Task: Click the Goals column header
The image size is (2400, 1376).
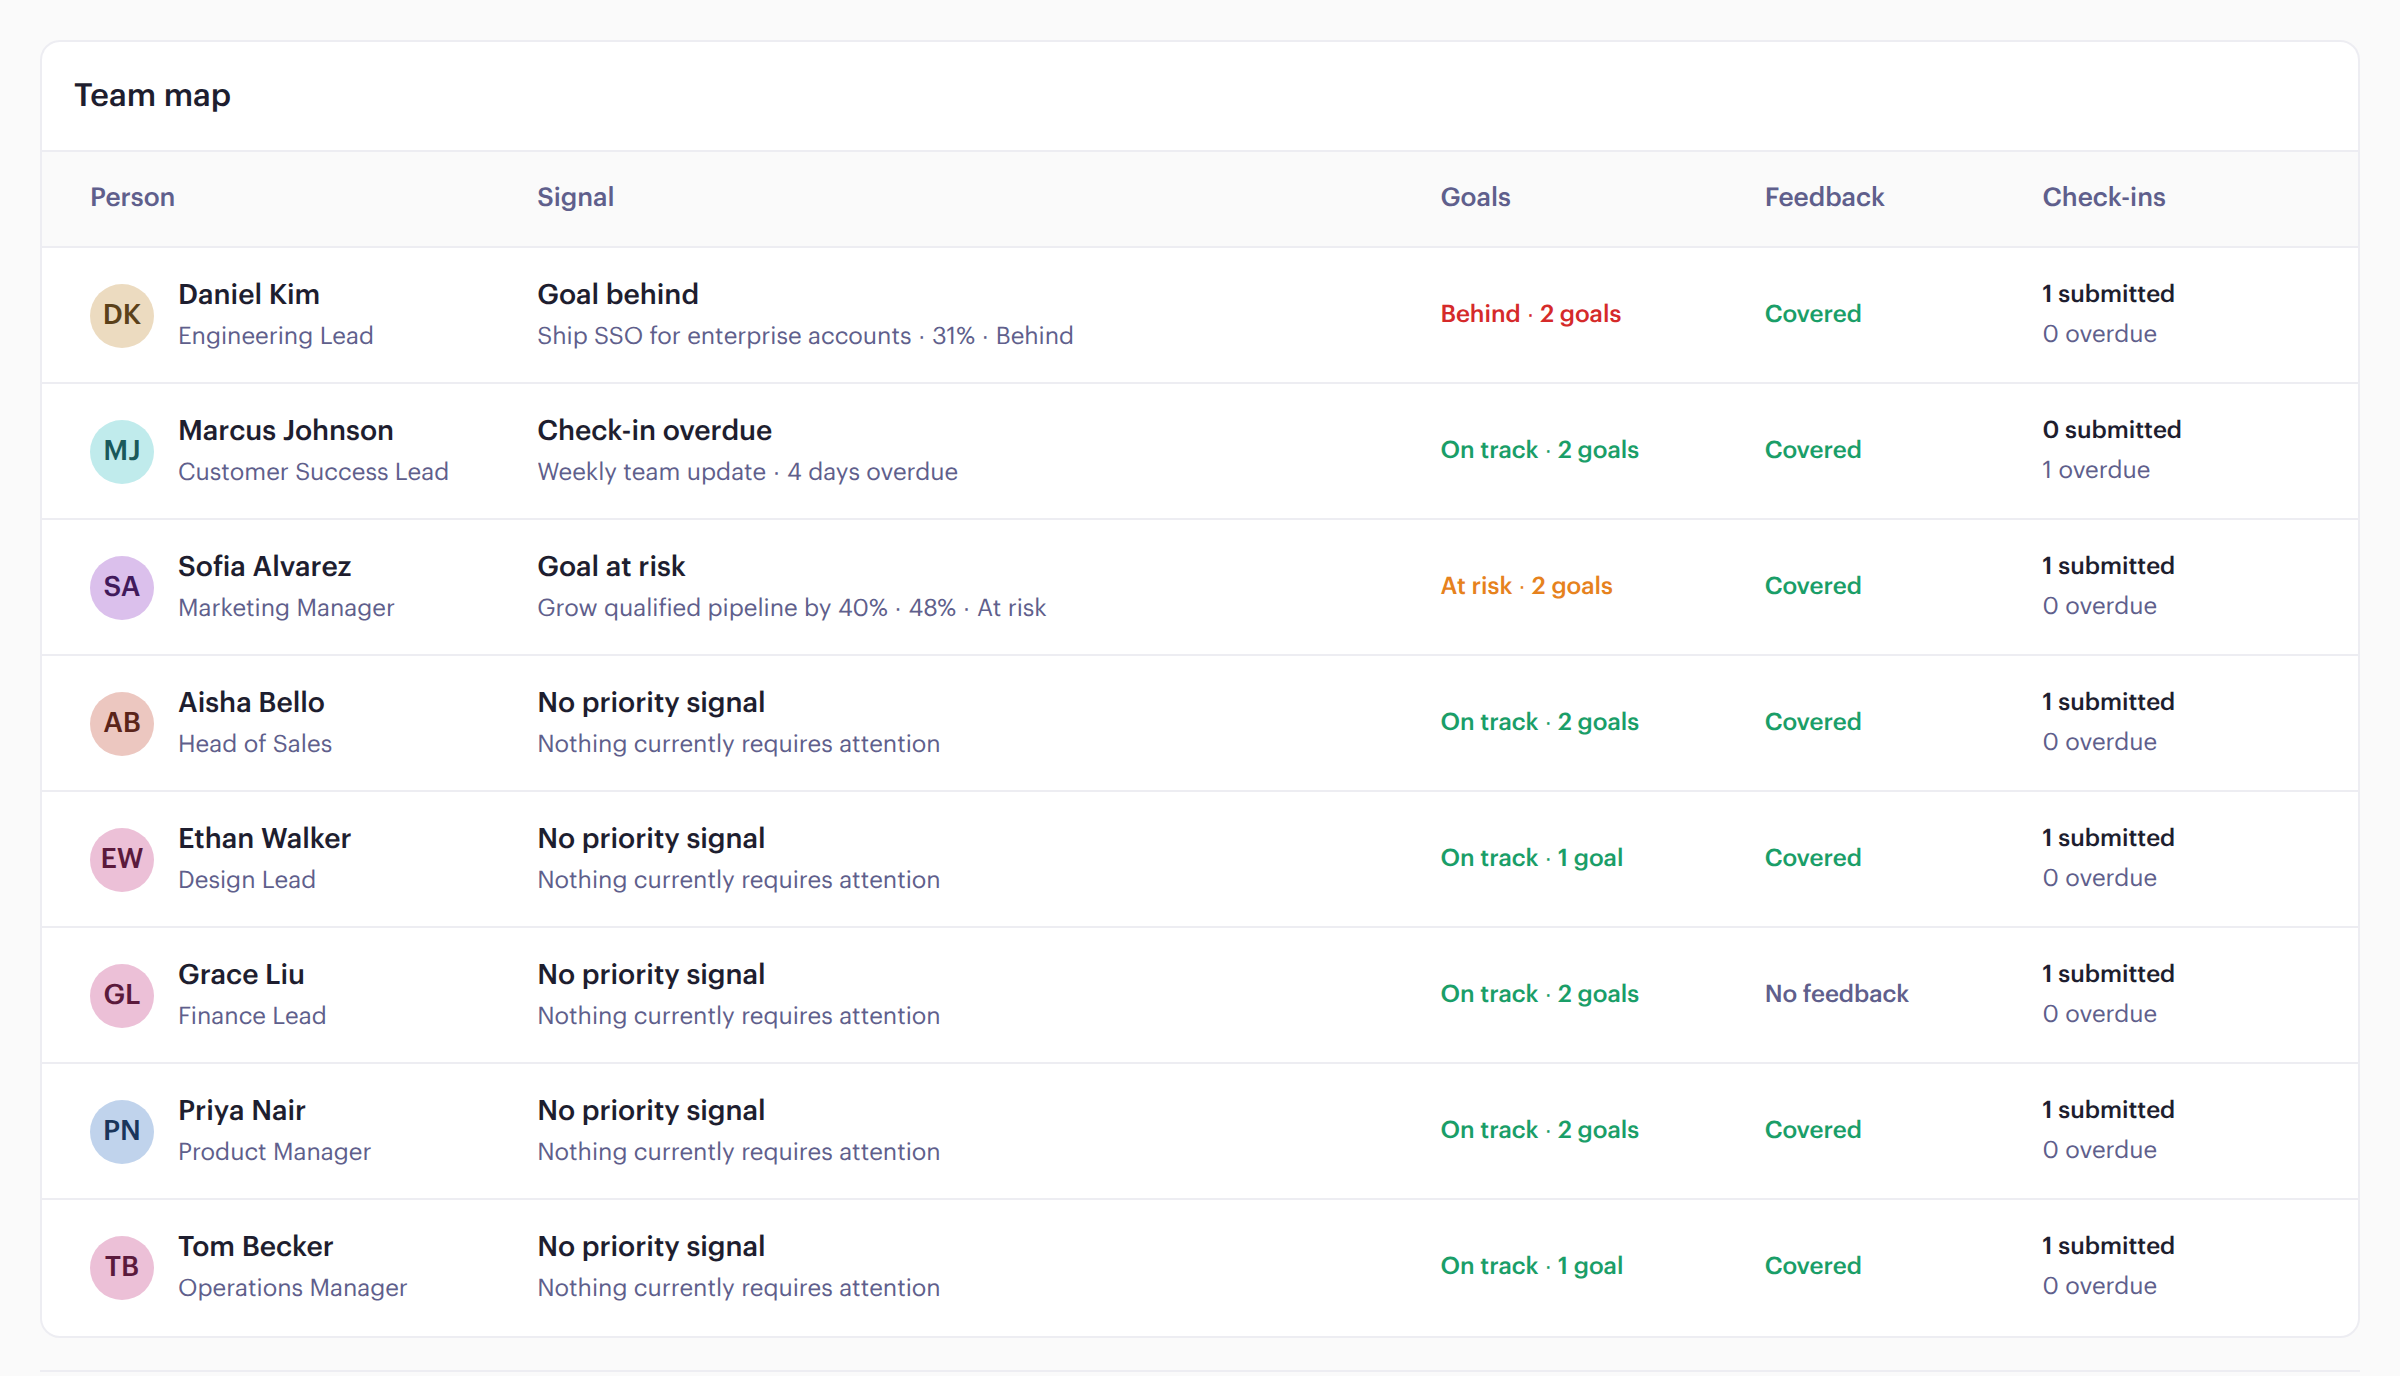Action: [1475, 197]
